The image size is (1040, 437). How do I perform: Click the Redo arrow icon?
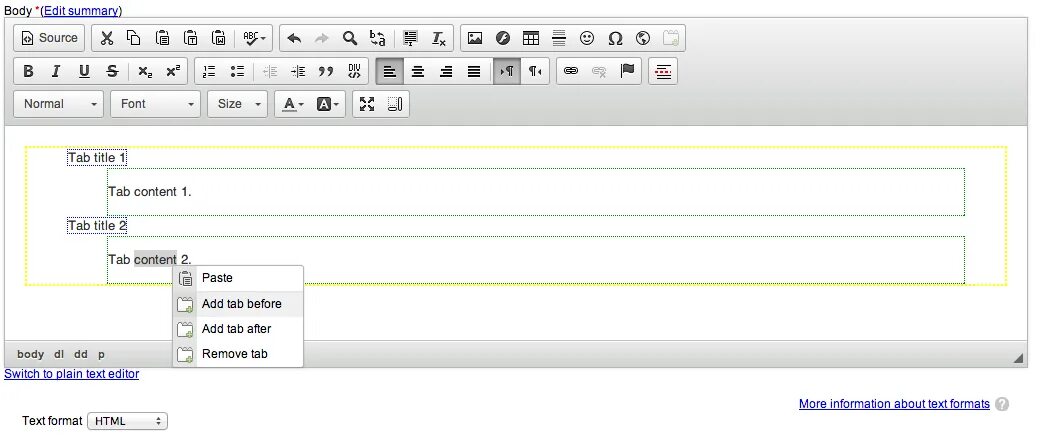click(x=322, y=38)
